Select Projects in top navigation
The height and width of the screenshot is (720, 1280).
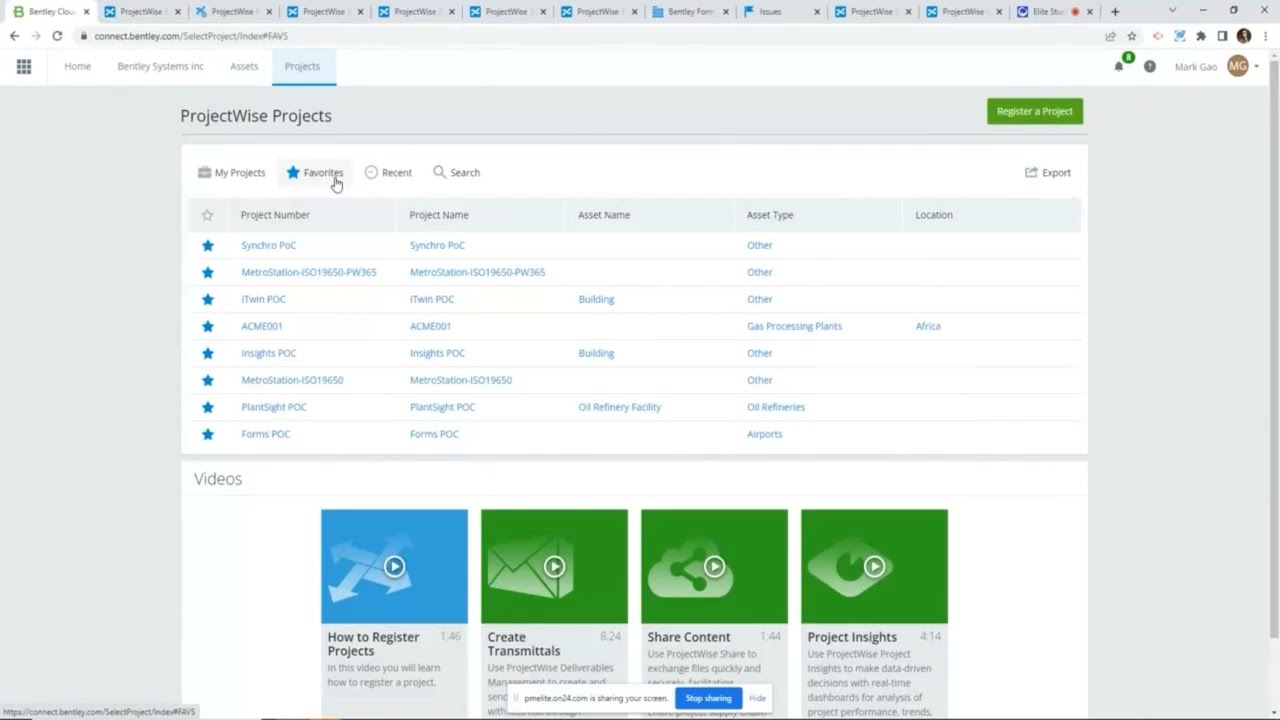click(x=302, y=66)
